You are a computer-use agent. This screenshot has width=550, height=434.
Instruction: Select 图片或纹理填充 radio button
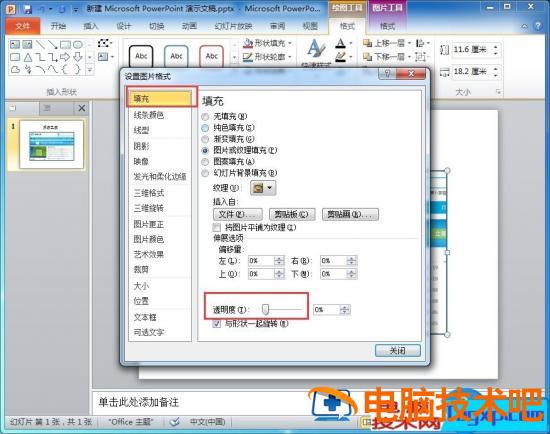point(205,151)
